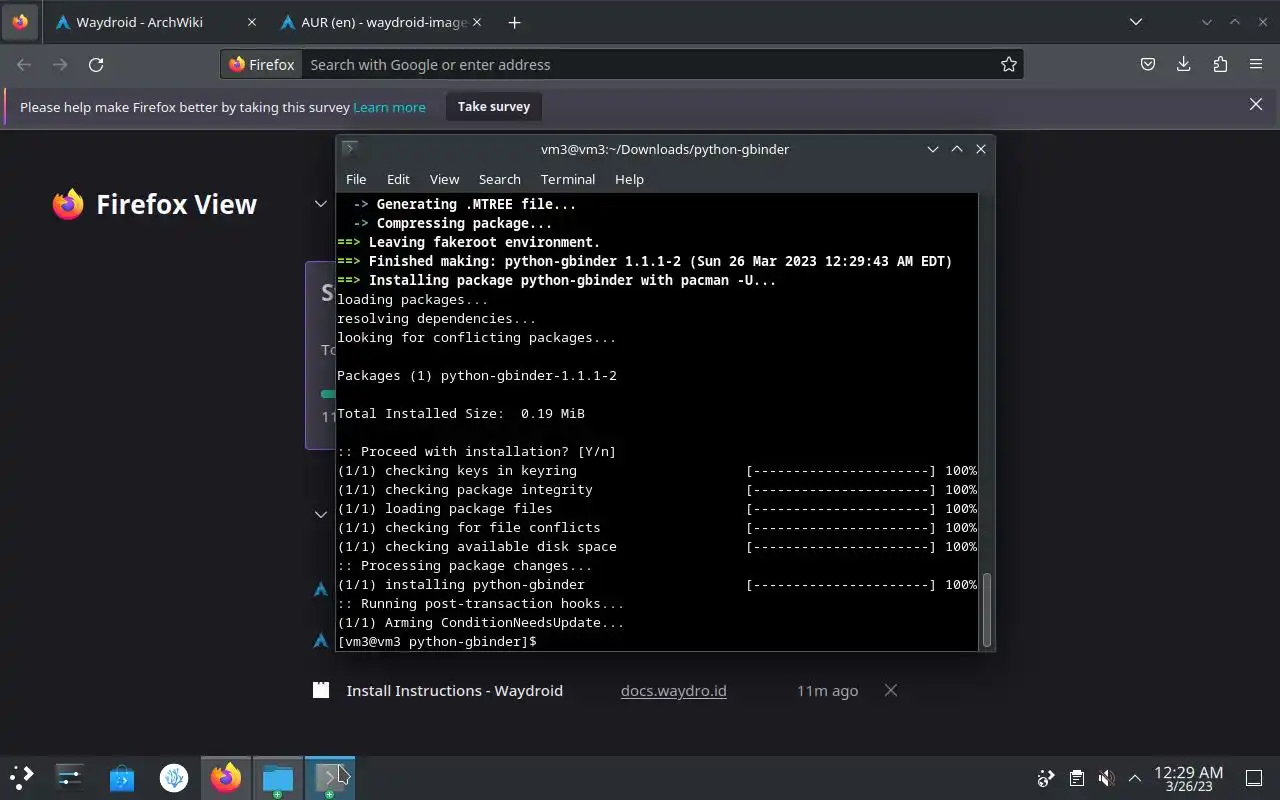Dismiss the survey notification bar
This screenshot has height=800, width=1280.
point(1256,104)
